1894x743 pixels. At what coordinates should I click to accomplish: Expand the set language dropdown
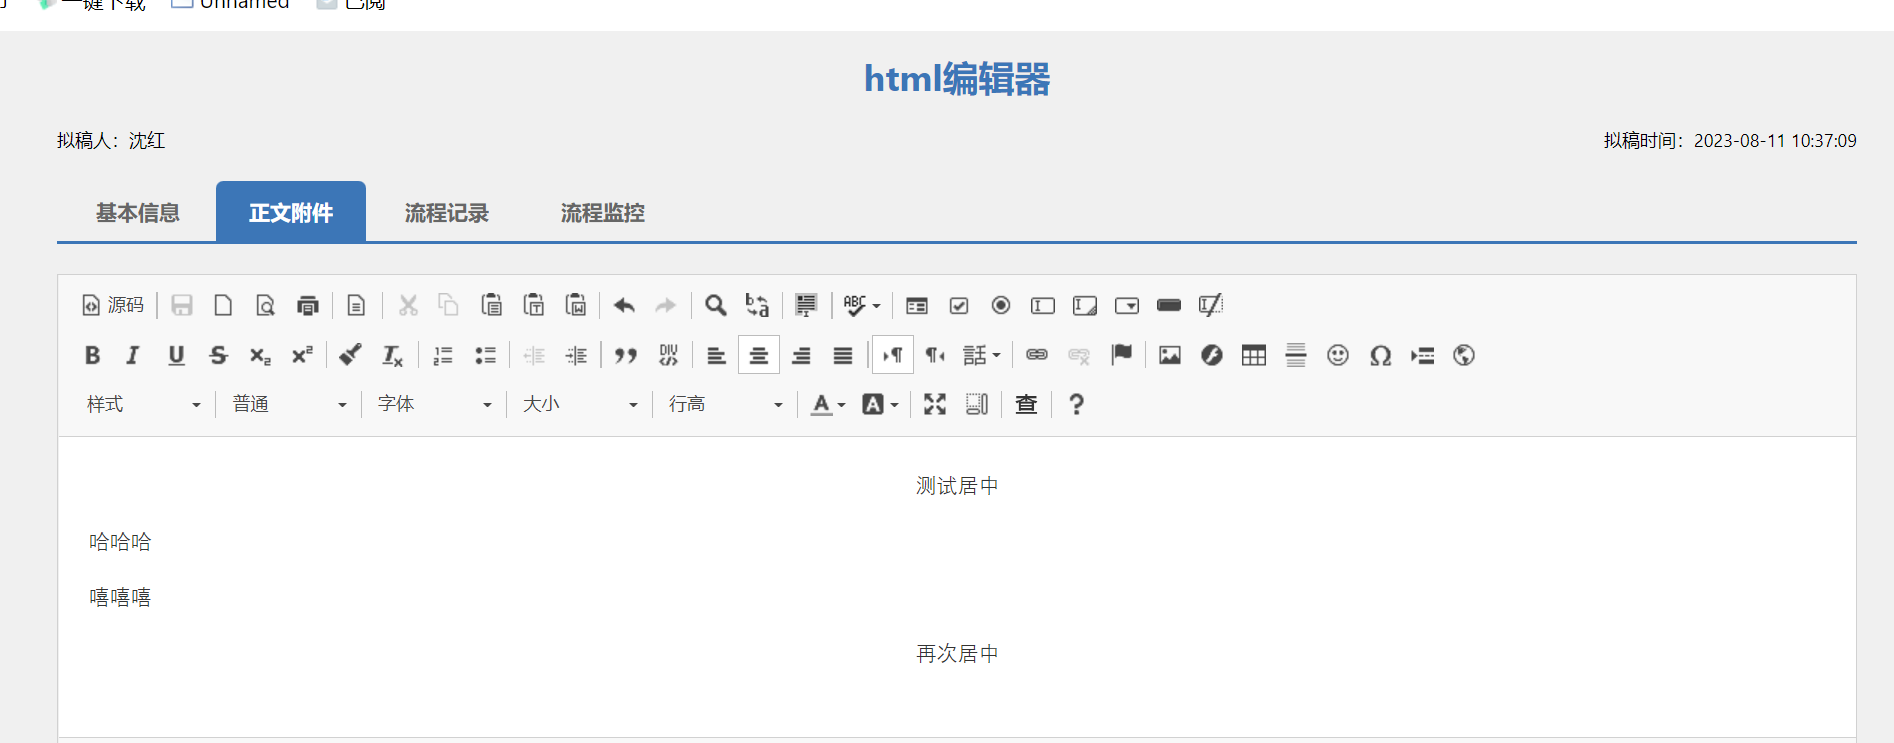click(981, 355)
